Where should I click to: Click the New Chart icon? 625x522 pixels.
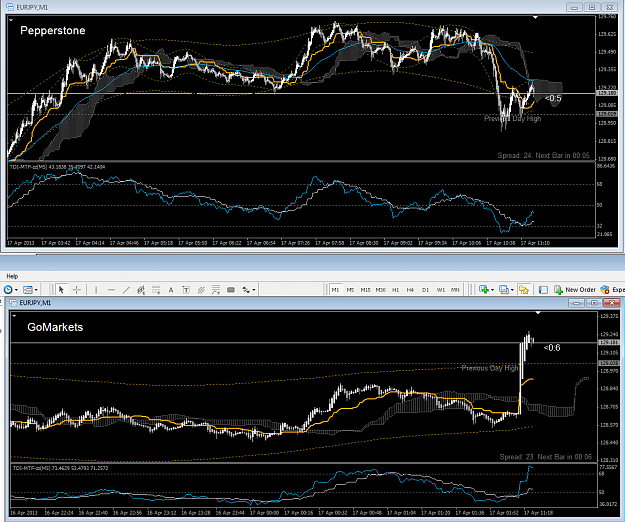click(x=484, y=290)
